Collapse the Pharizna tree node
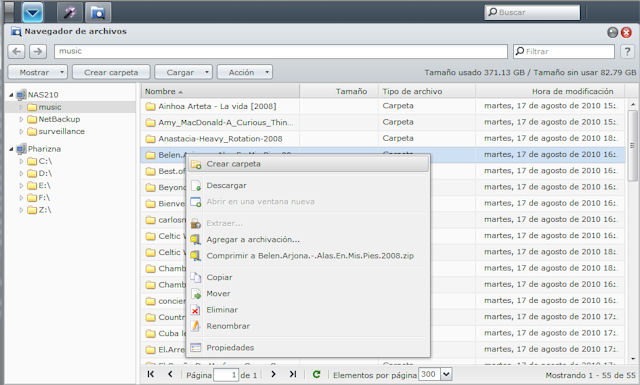The image size is (640, 385). point(11,149)
